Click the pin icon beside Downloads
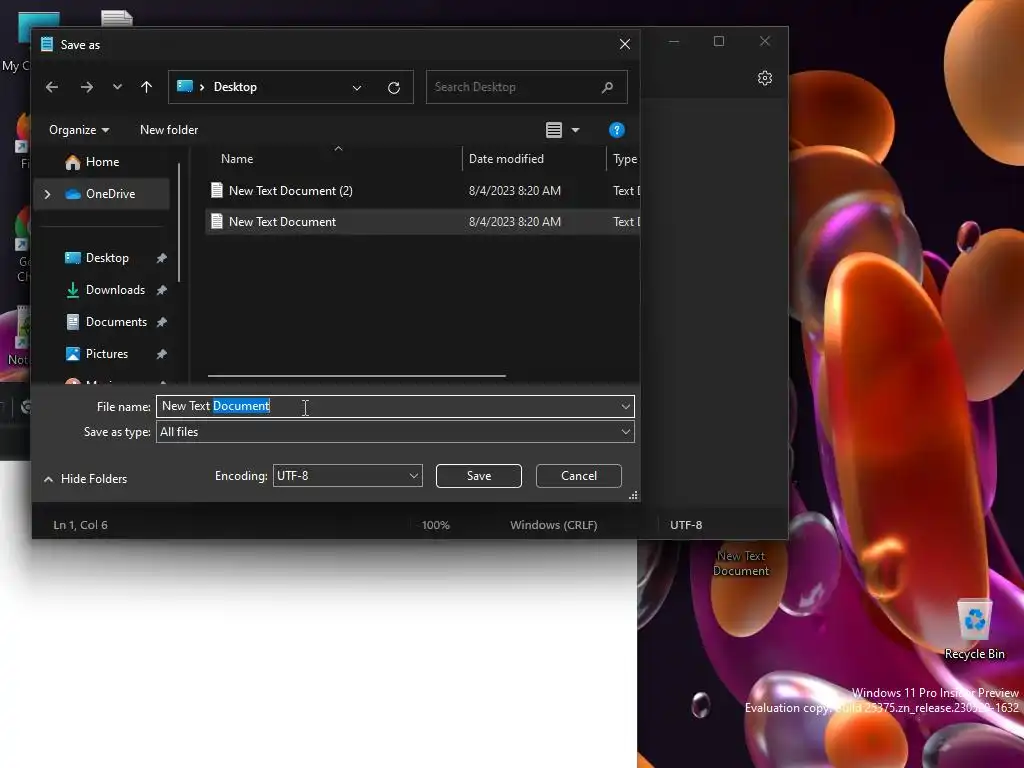 tap(161, 290)
